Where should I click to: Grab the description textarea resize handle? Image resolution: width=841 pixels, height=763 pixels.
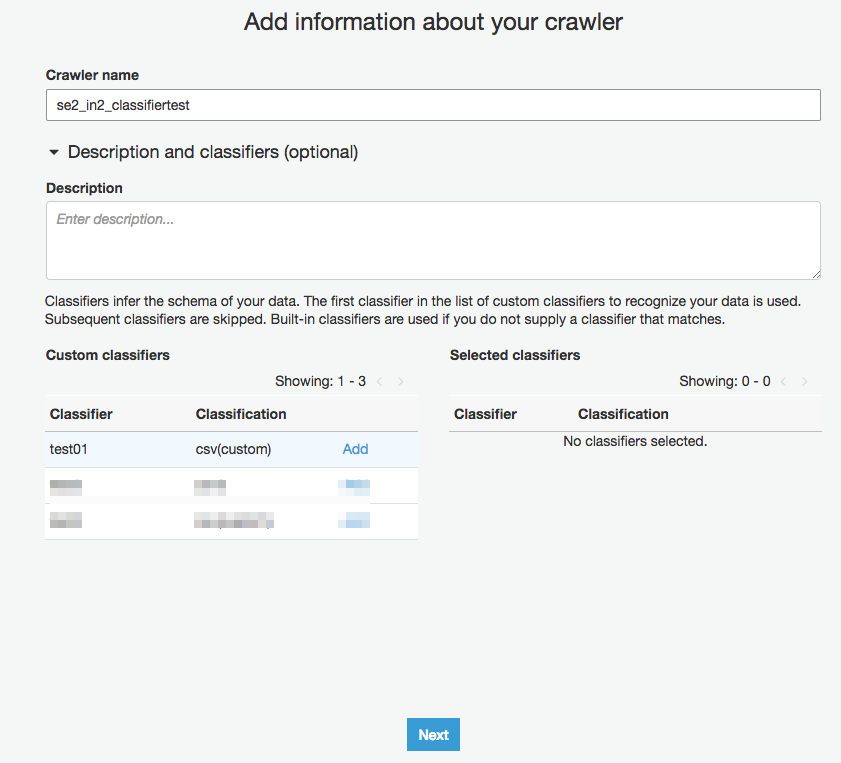pyautogui.click(x=816, y=275)
